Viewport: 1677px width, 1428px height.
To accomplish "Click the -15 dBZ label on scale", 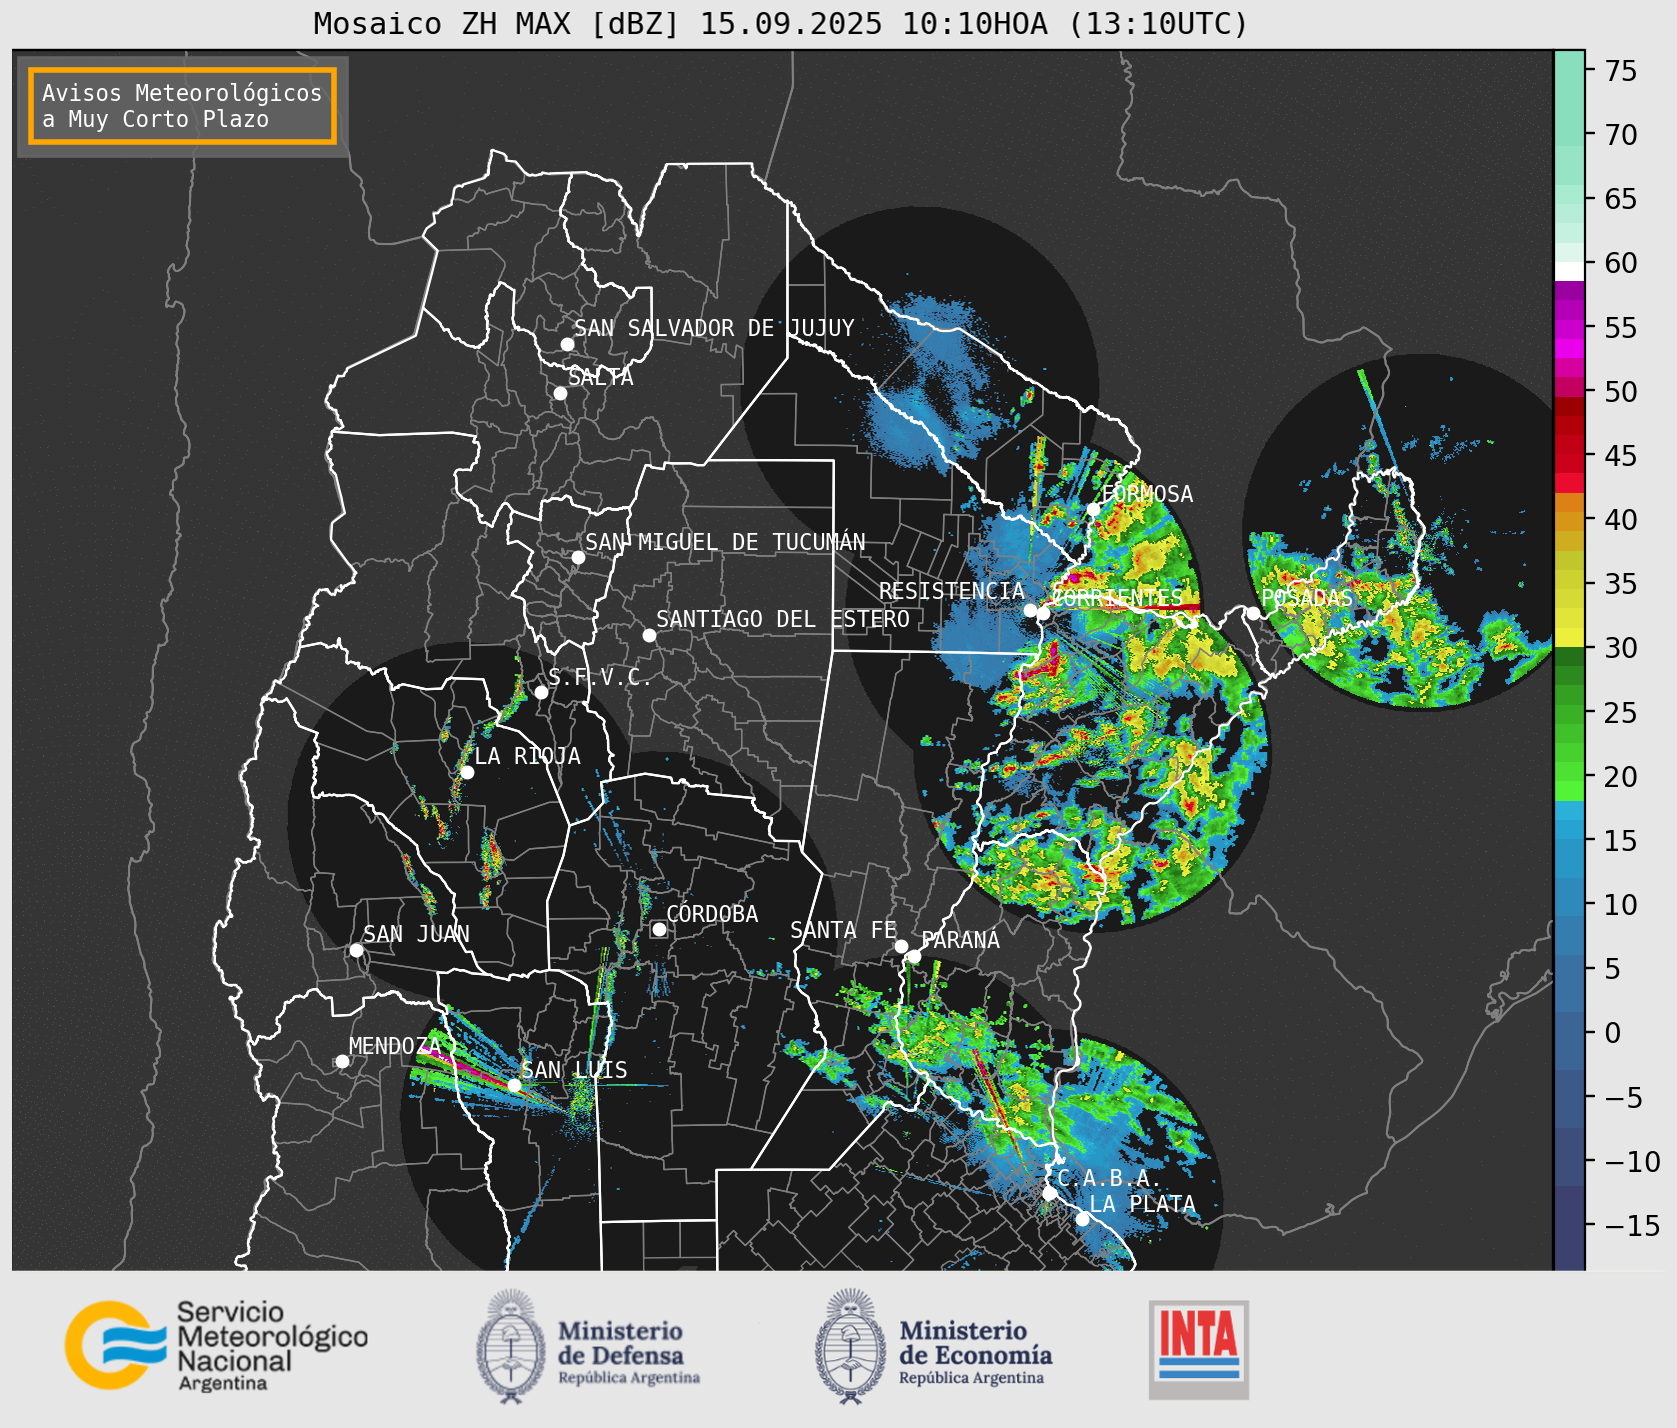I will [1633, 1226].
